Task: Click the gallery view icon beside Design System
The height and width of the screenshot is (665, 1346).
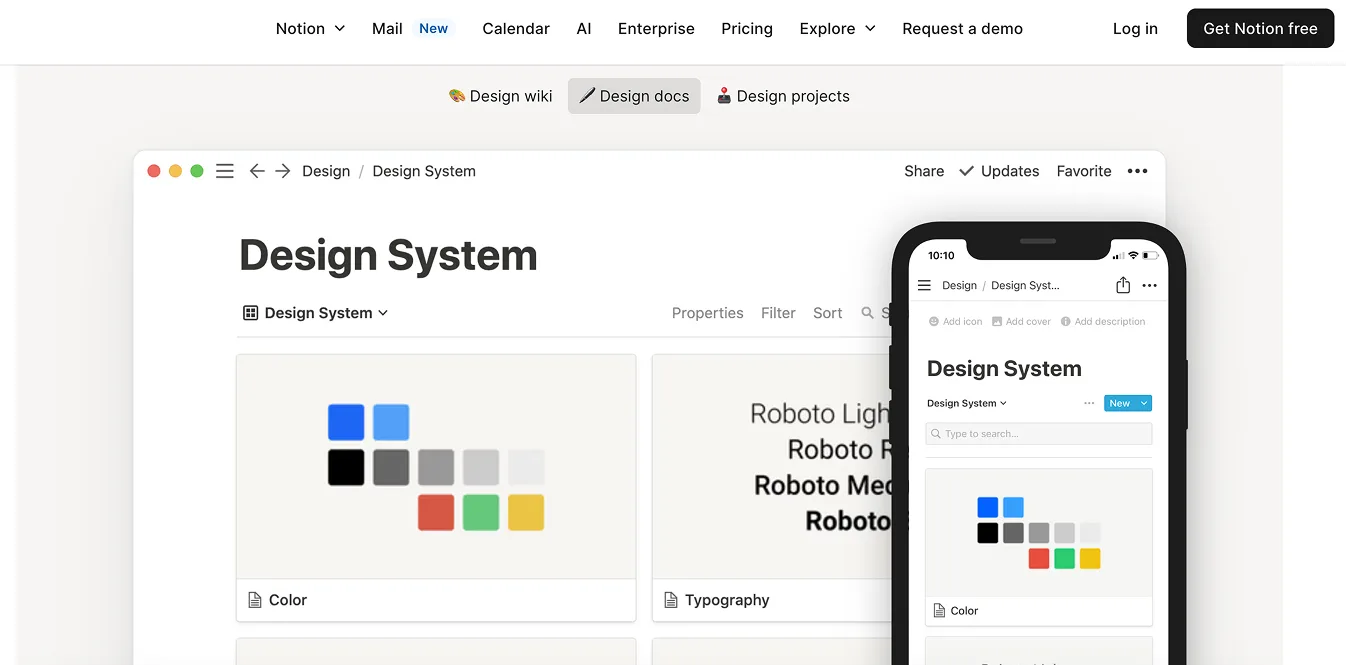Action: (250, 313)
